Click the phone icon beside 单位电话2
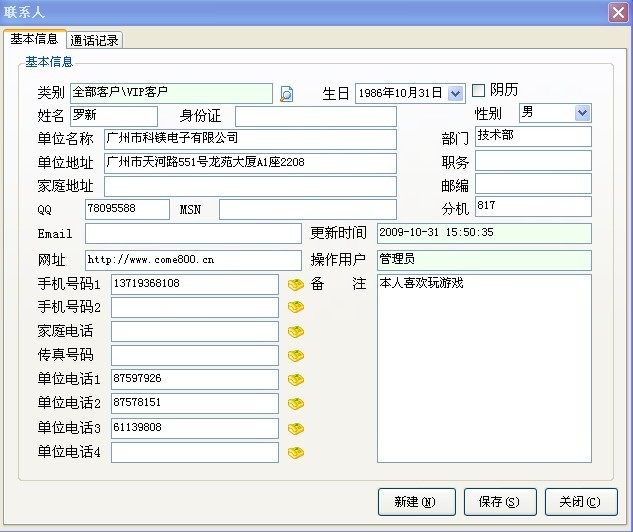 click(295, 404)
